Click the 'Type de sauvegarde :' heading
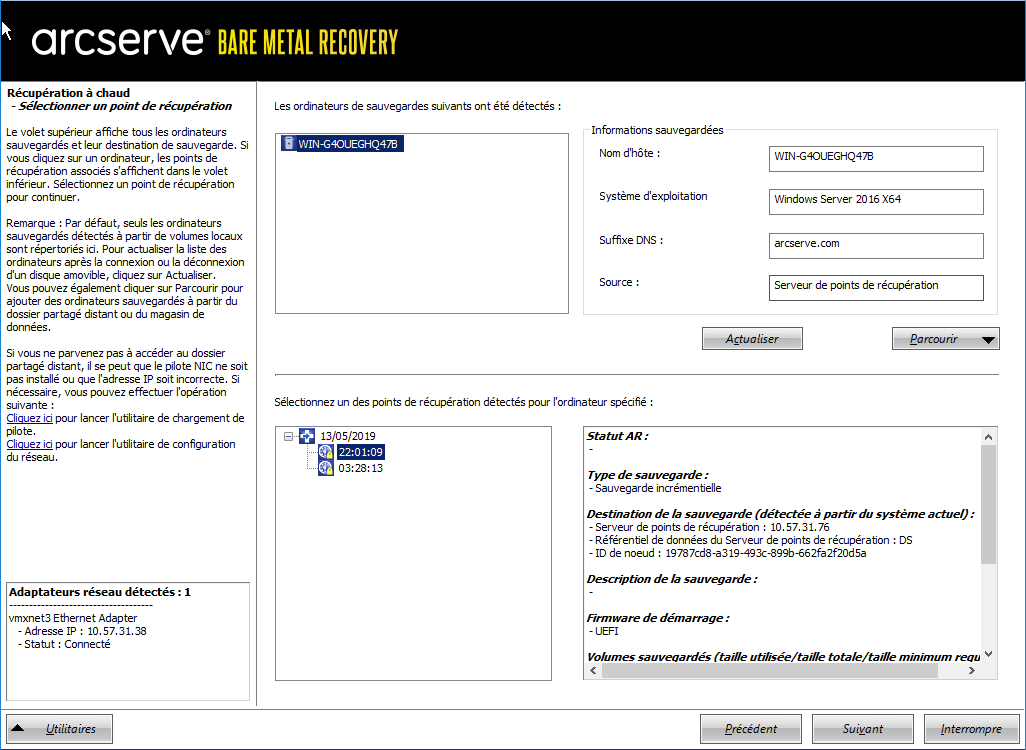This screenshot has height=750, width=1026. pos(648,475)
